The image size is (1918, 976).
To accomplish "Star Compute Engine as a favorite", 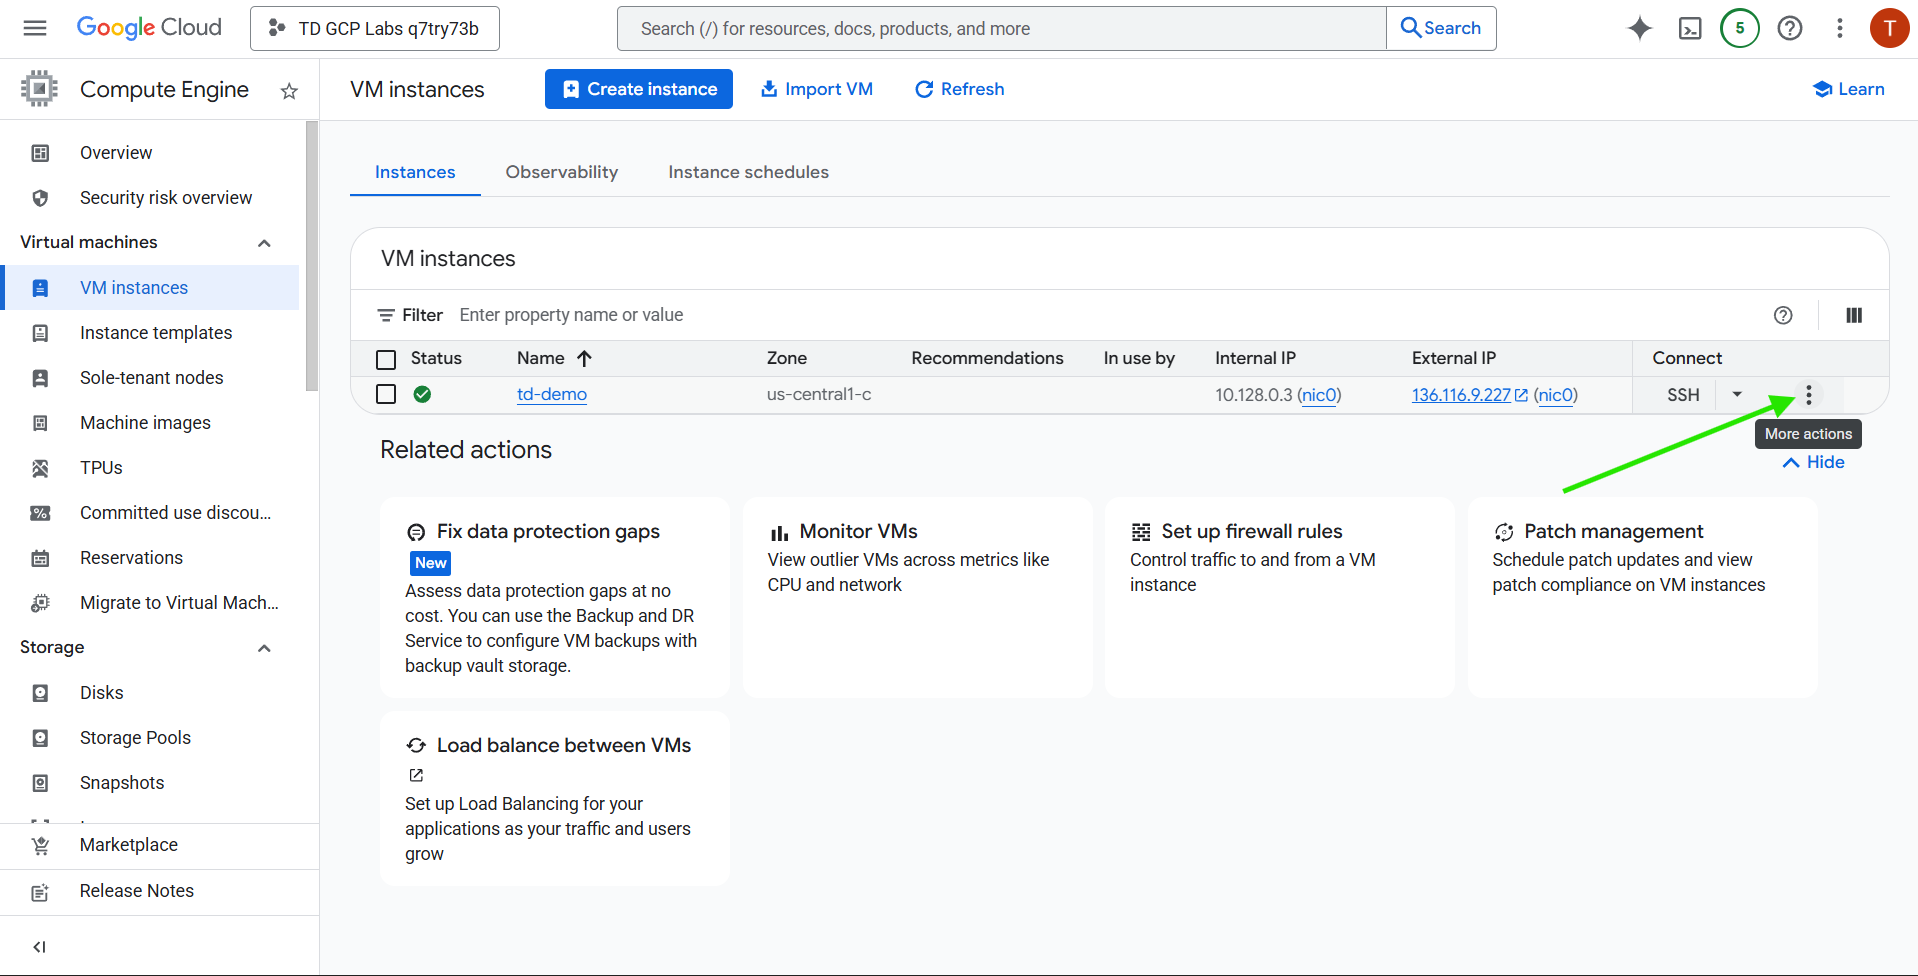I will click(288, 90).
